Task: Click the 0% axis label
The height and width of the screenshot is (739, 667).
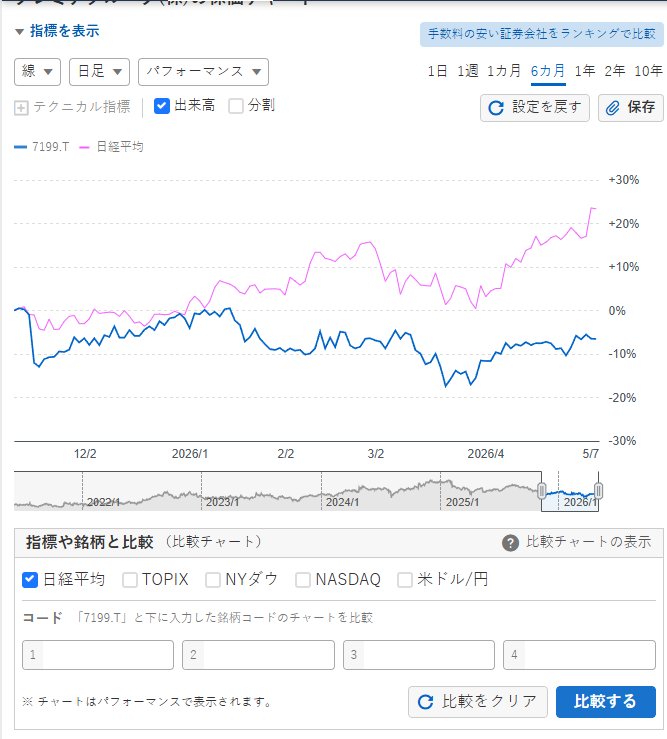Action: point(617,311)
